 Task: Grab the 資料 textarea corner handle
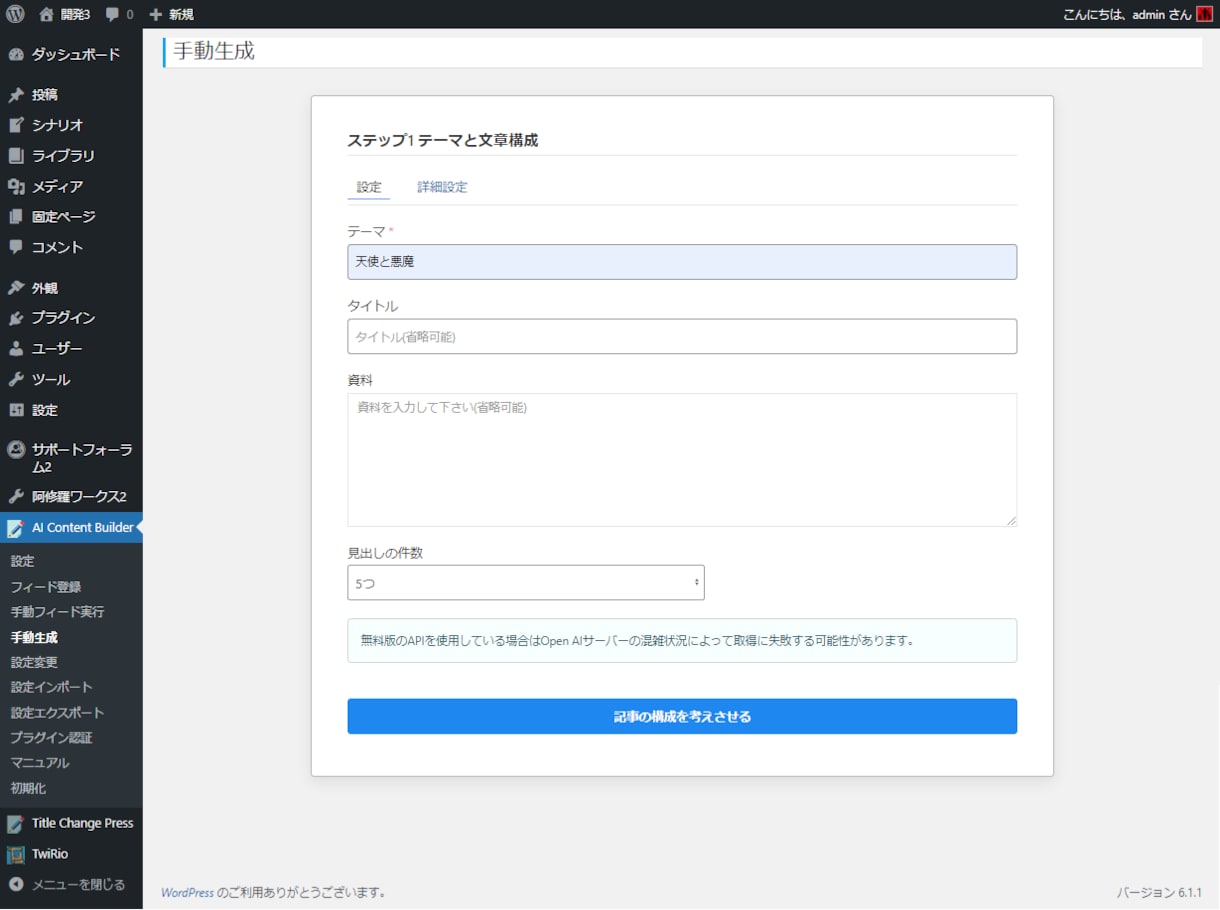click(1011, 520)
